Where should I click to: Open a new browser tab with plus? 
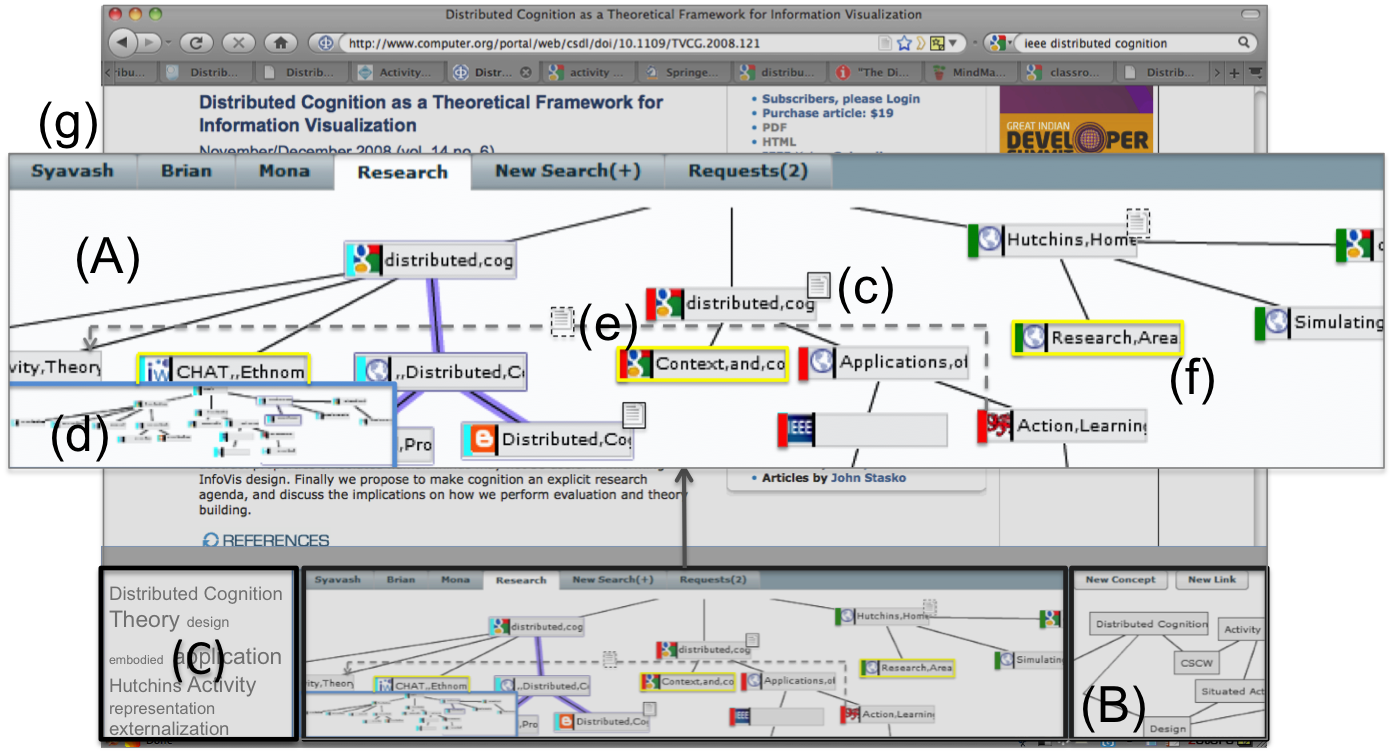pos(1234,72)
